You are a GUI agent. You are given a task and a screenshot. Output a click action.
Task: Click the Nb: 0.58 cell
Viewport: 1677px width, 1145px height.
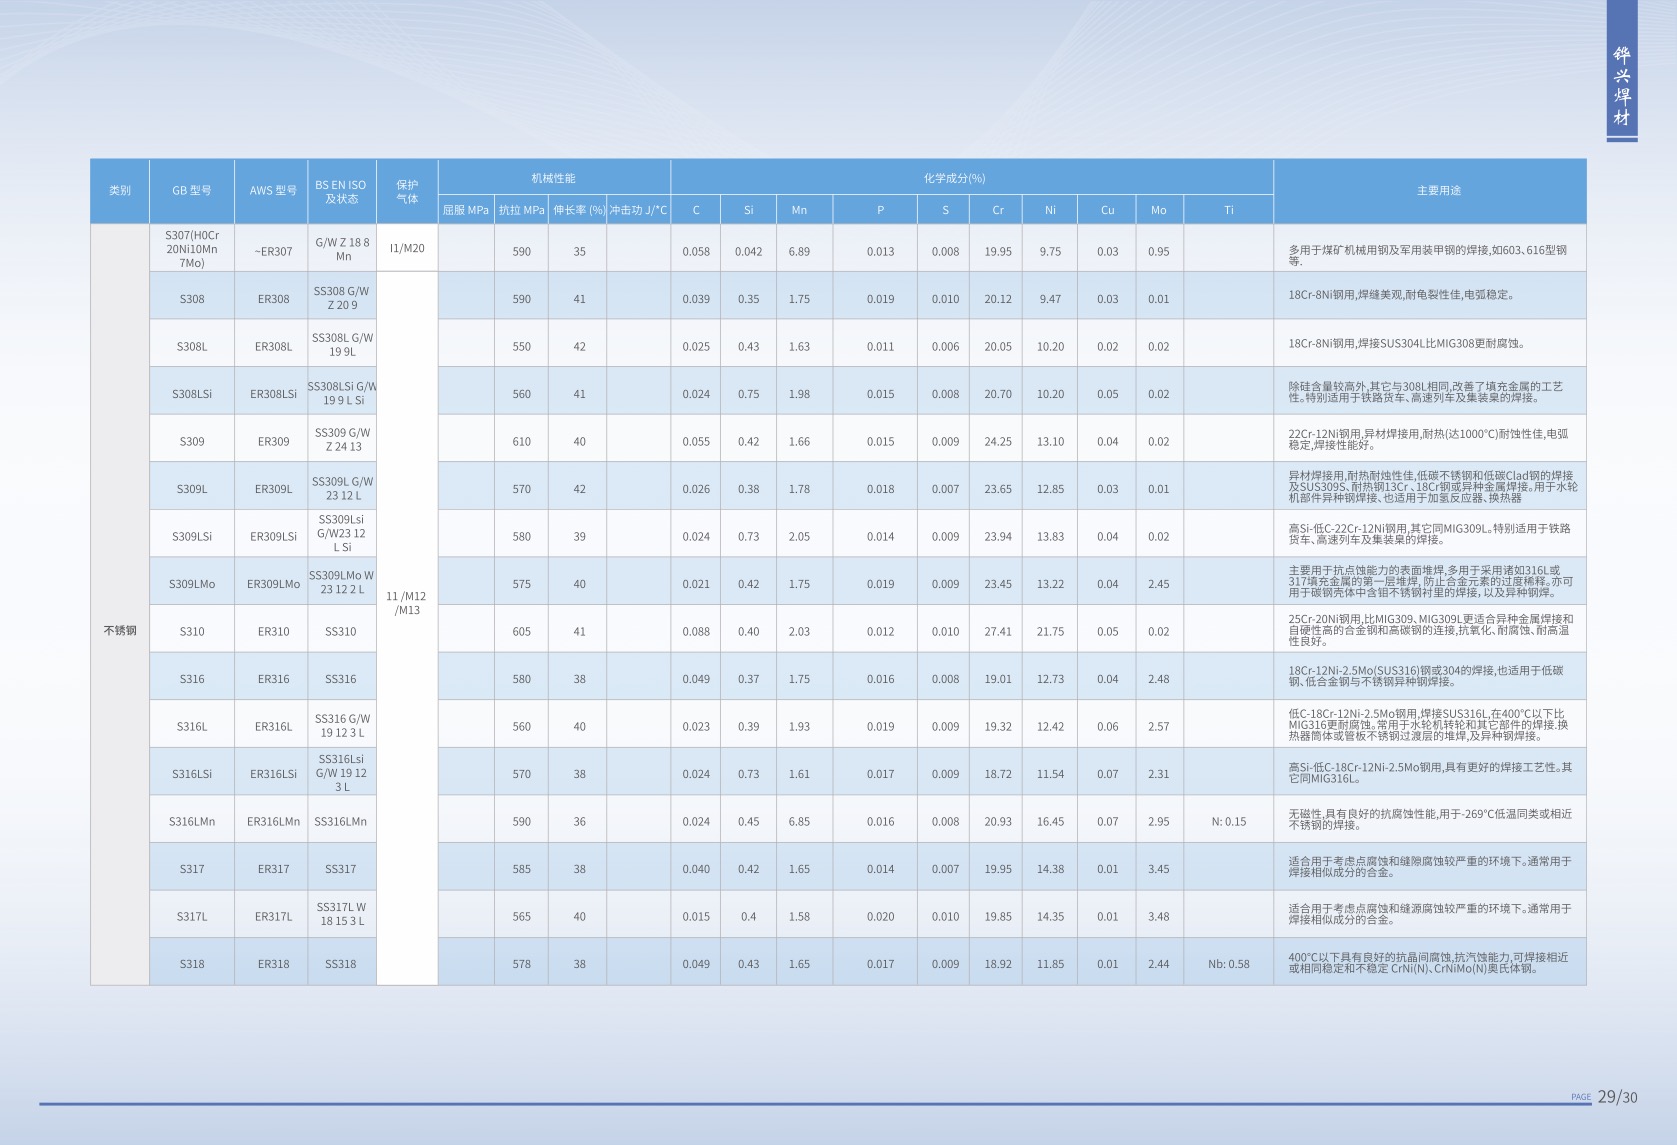[1228, 964]
